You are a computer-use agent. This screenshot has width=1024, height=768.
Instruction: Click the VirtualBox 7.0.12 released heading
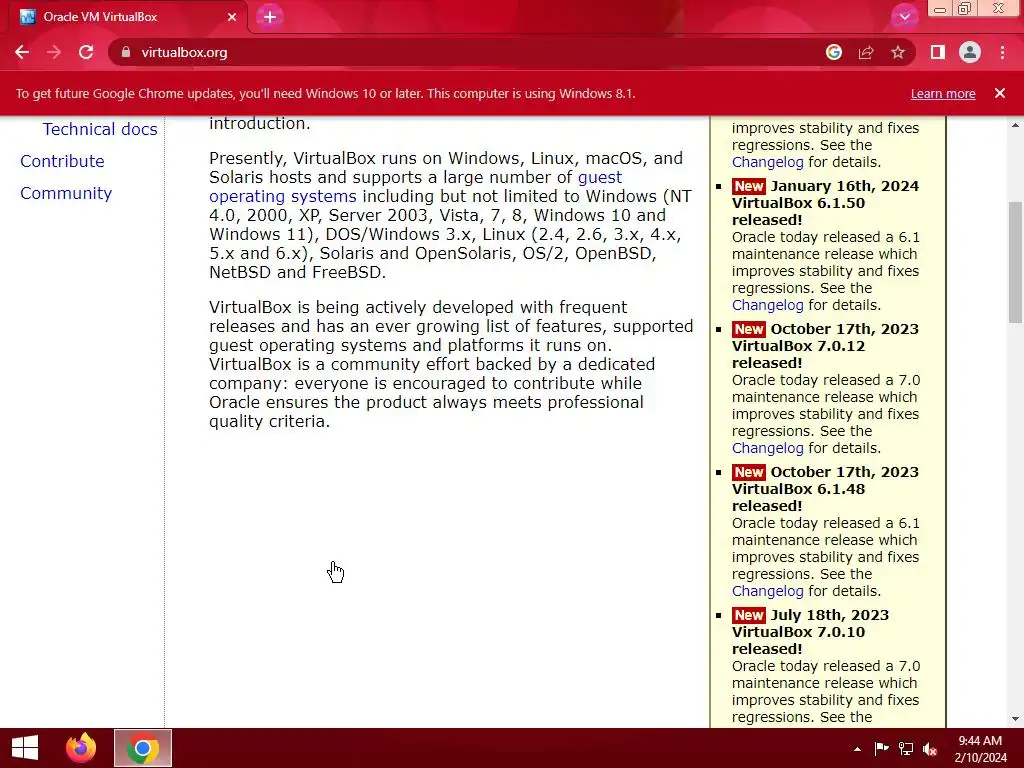pyautogui.click(x=798, y=355)
